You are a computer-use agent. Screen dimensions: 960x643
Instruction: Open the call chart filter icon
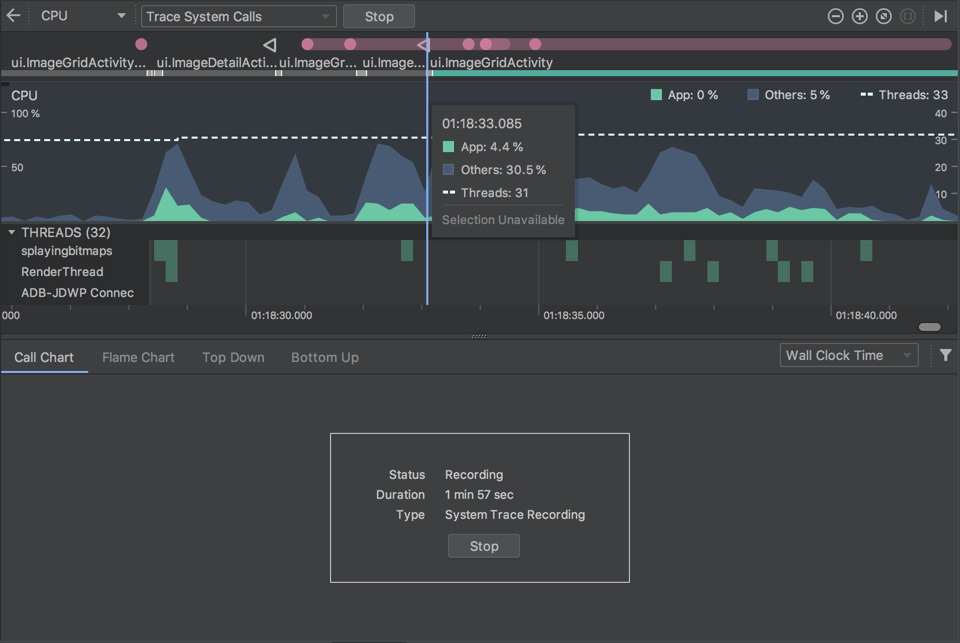(x=945, y=355)
